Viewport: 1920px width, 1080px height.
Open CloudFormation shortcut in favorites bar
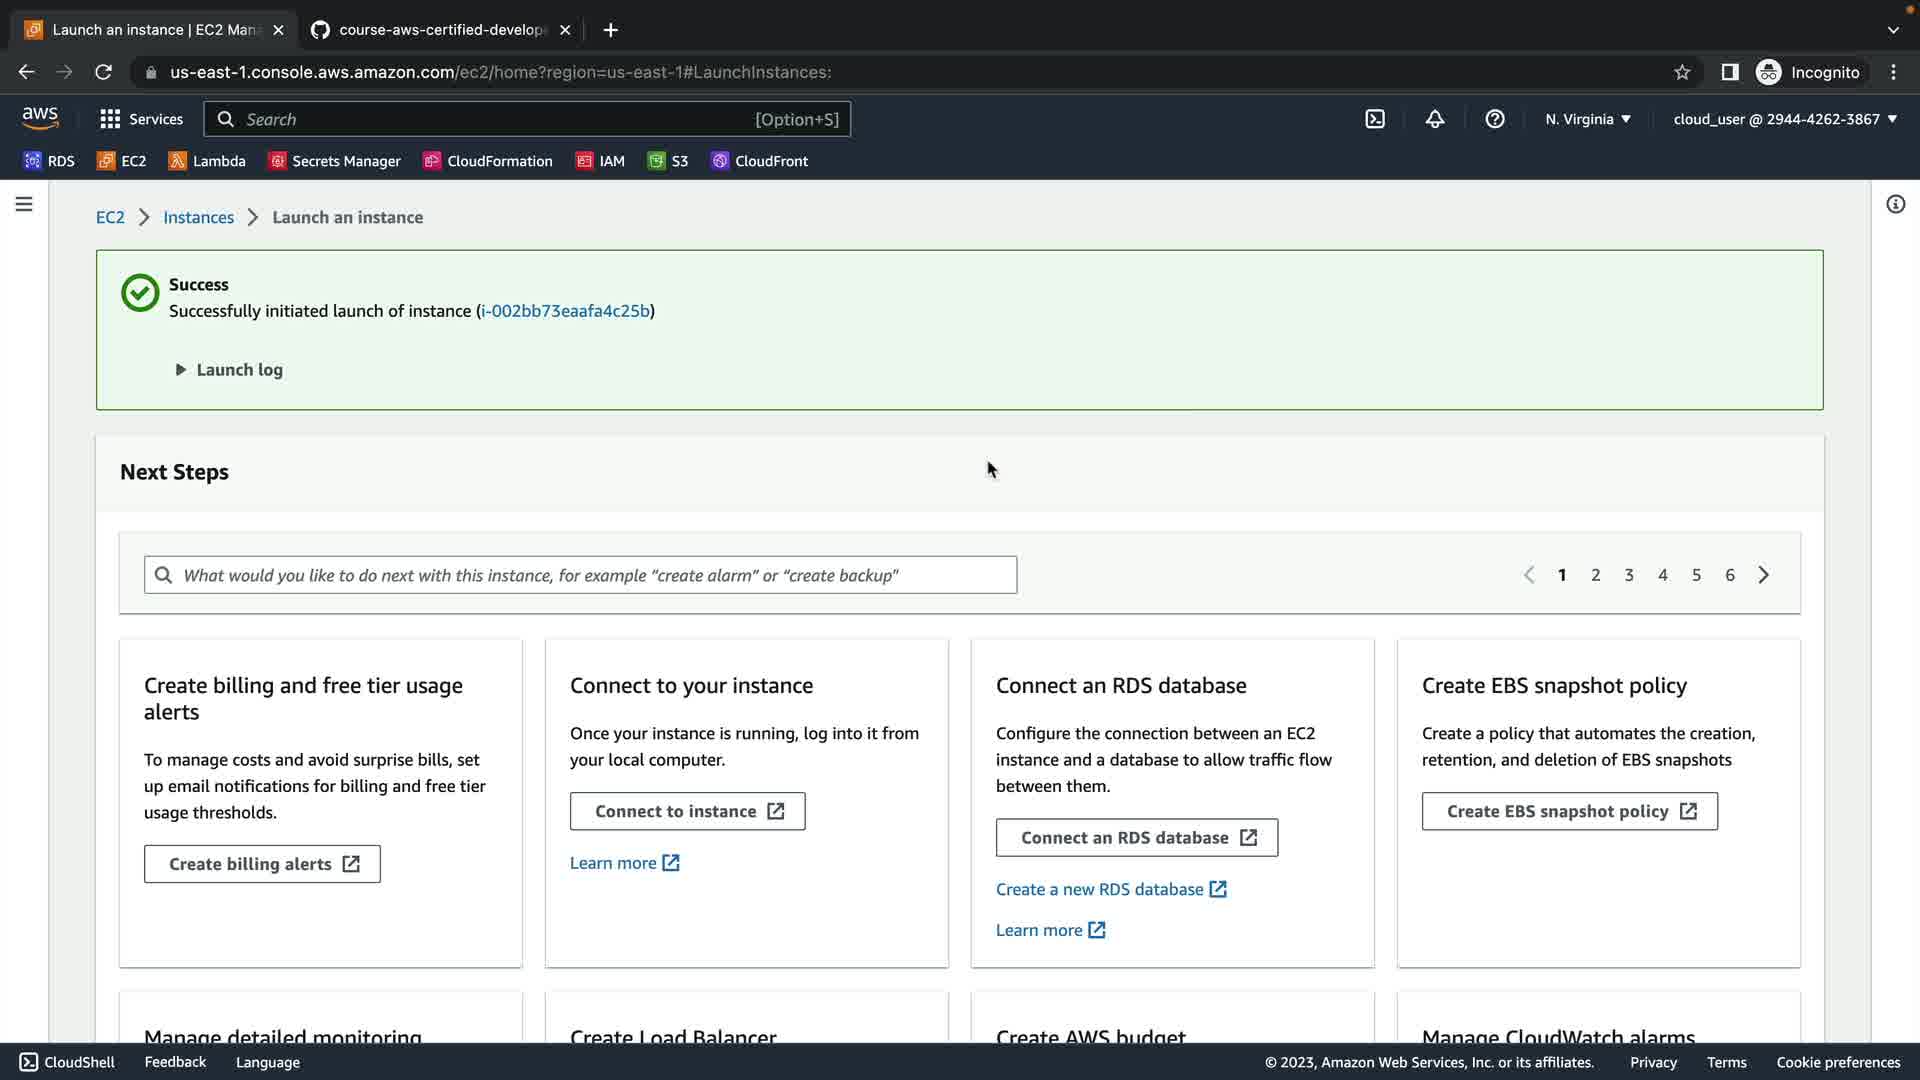pyautogui.click(x=488, y=161)
